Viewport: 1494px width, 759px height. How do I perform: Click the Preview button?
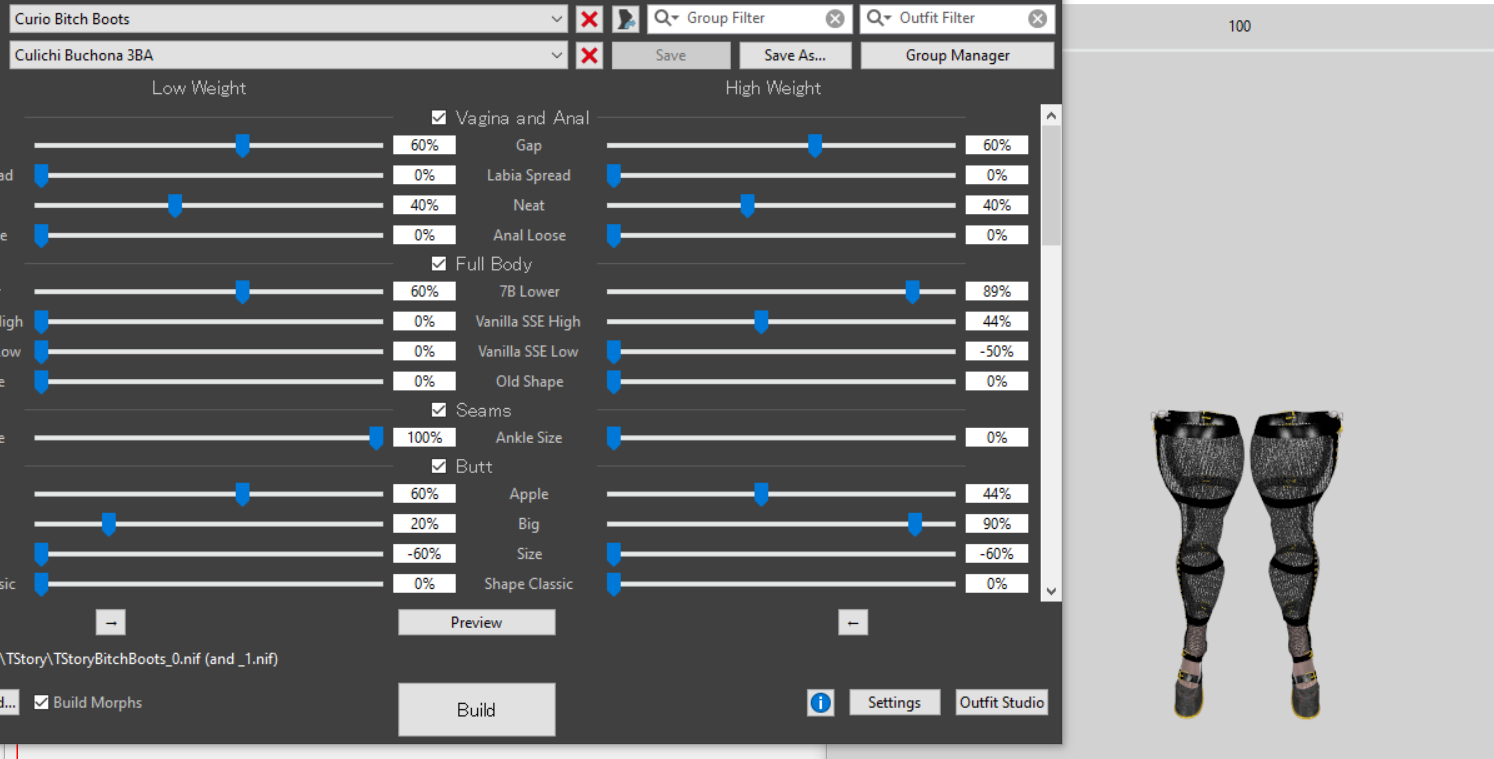476,622
